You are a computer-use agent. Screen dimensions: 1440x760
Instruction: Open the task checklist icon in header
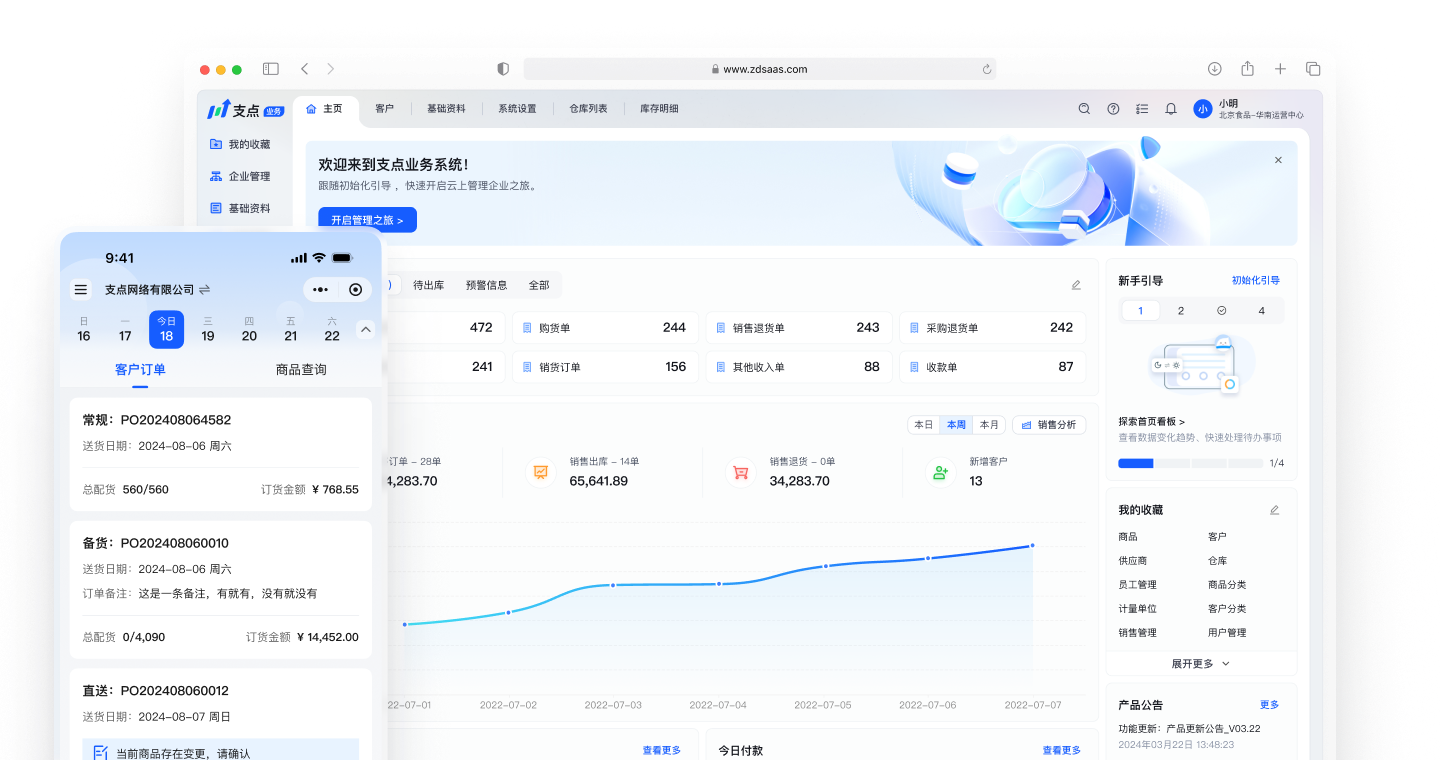(x=1142, y=109)
